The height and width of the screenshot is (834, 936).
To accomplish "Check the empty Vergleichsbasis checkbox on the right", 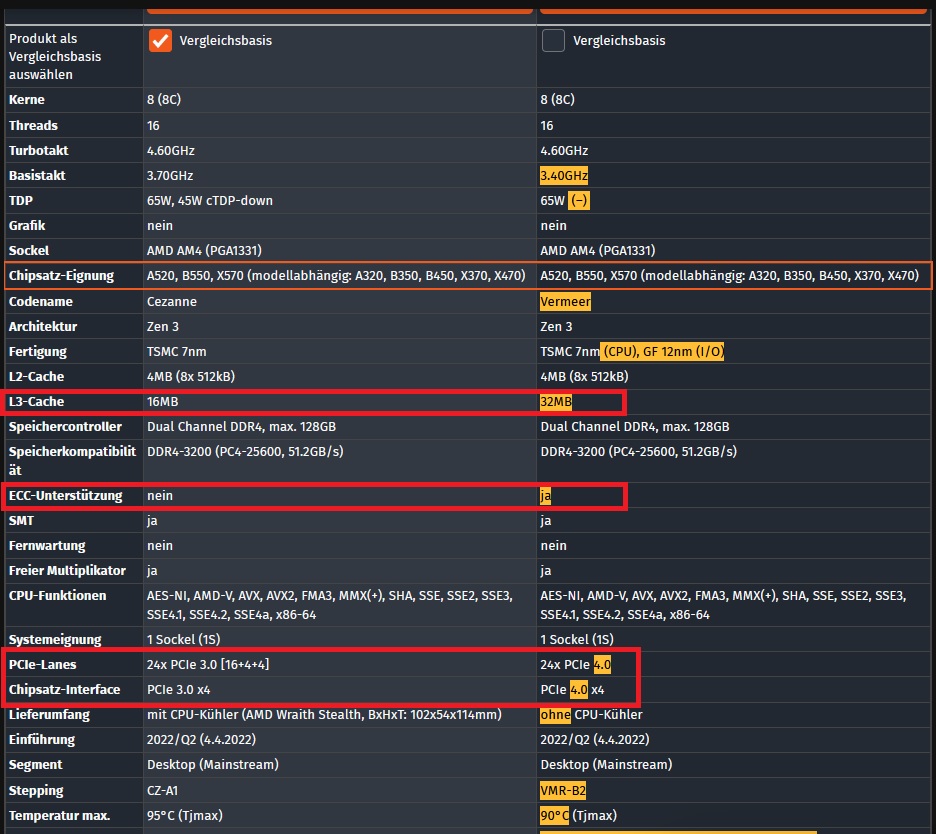I will 553,41.
